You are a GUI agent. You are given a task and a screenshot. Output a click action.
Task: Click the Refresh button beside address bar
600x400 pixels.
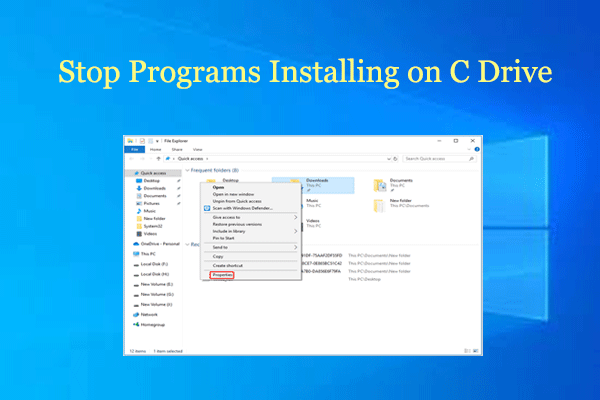(x=396, y=158)
